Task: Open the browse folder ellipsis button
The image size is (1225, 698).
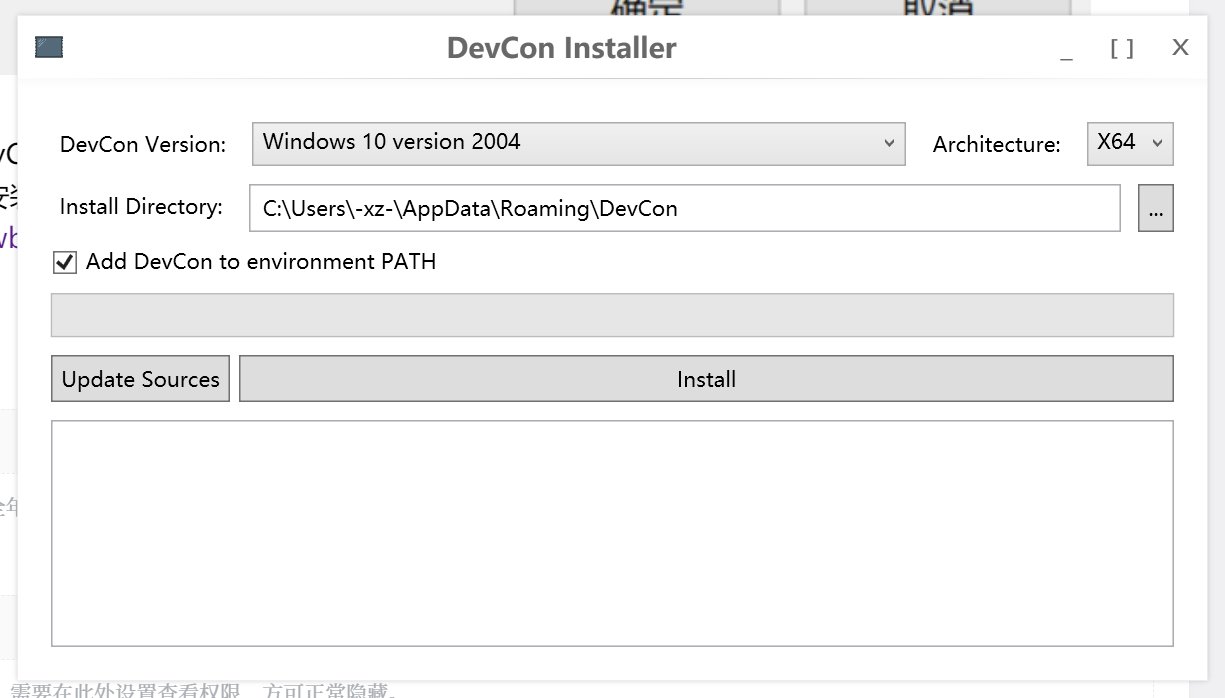Action: [x=1155, y=209]
